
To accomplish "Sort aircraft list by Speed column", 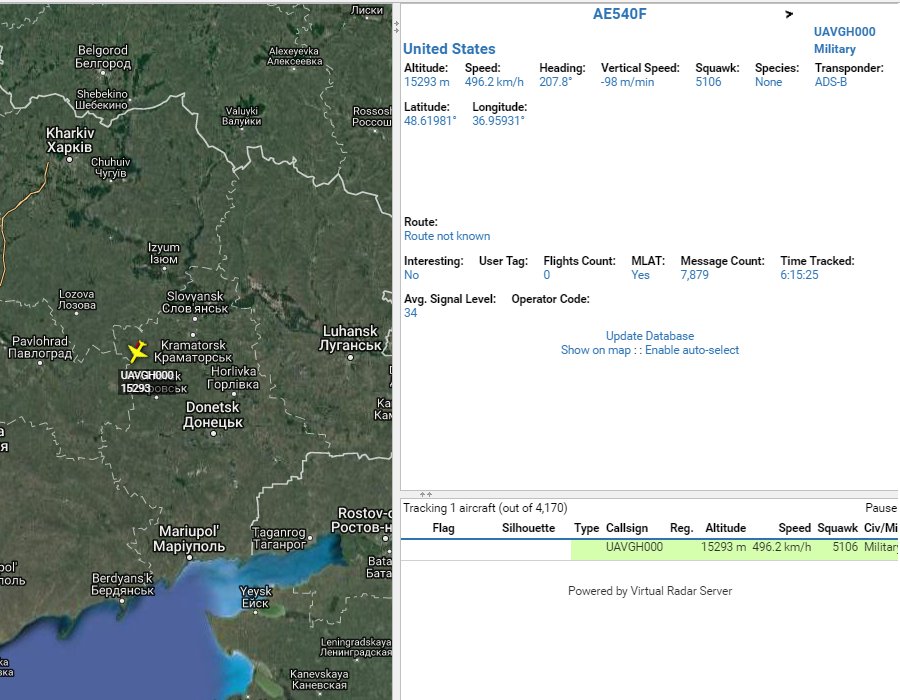I will 794,528.
